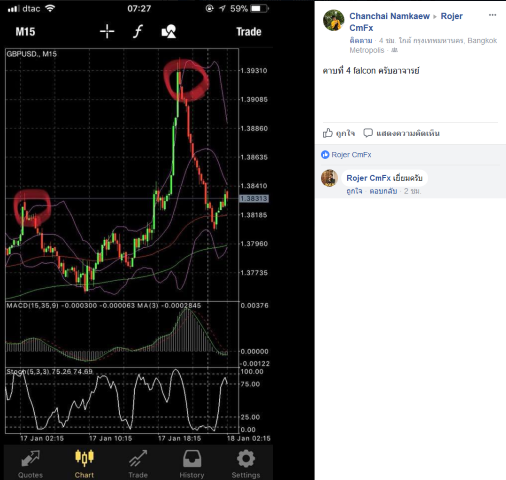Click the 0.00376 MACD axis label
The width and height of the screenshot is (506, 480).
coord(254,306)
